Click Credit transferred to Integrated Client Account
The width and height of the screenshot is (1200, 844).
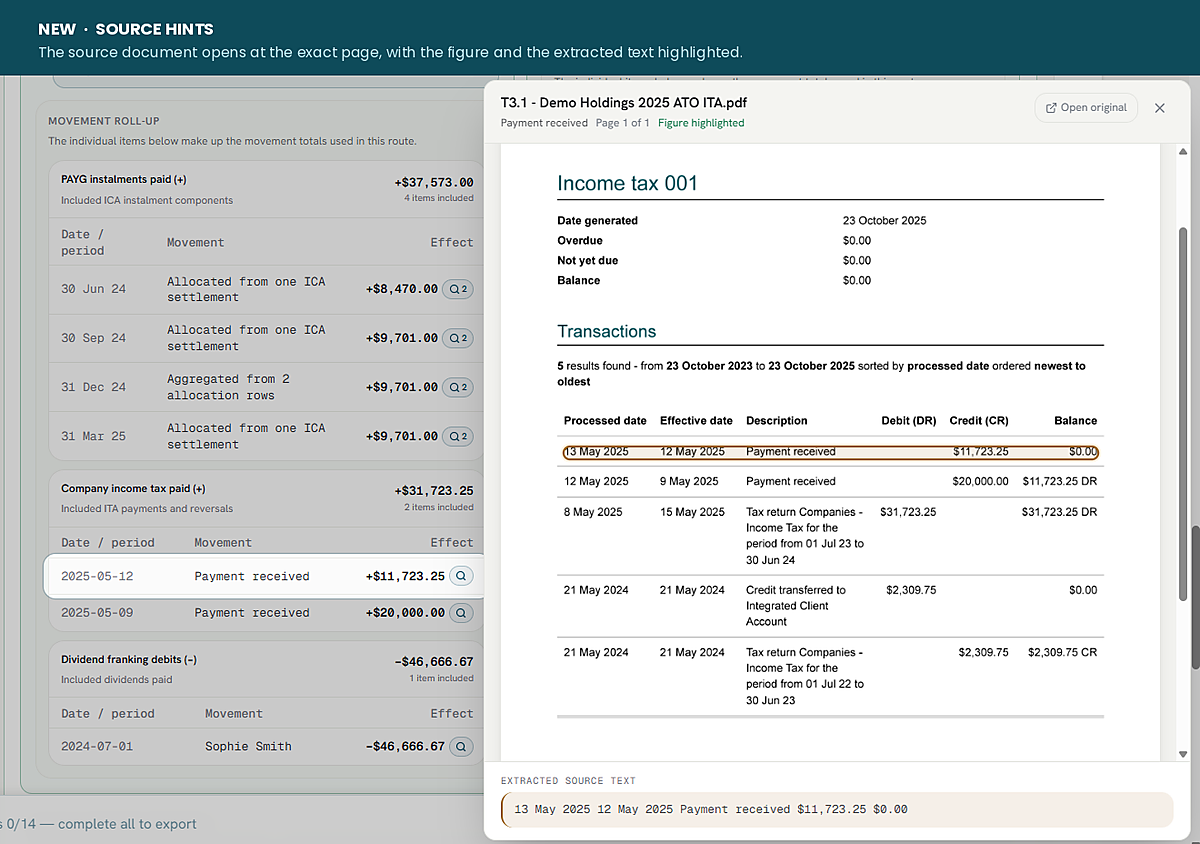pos(796,606)
